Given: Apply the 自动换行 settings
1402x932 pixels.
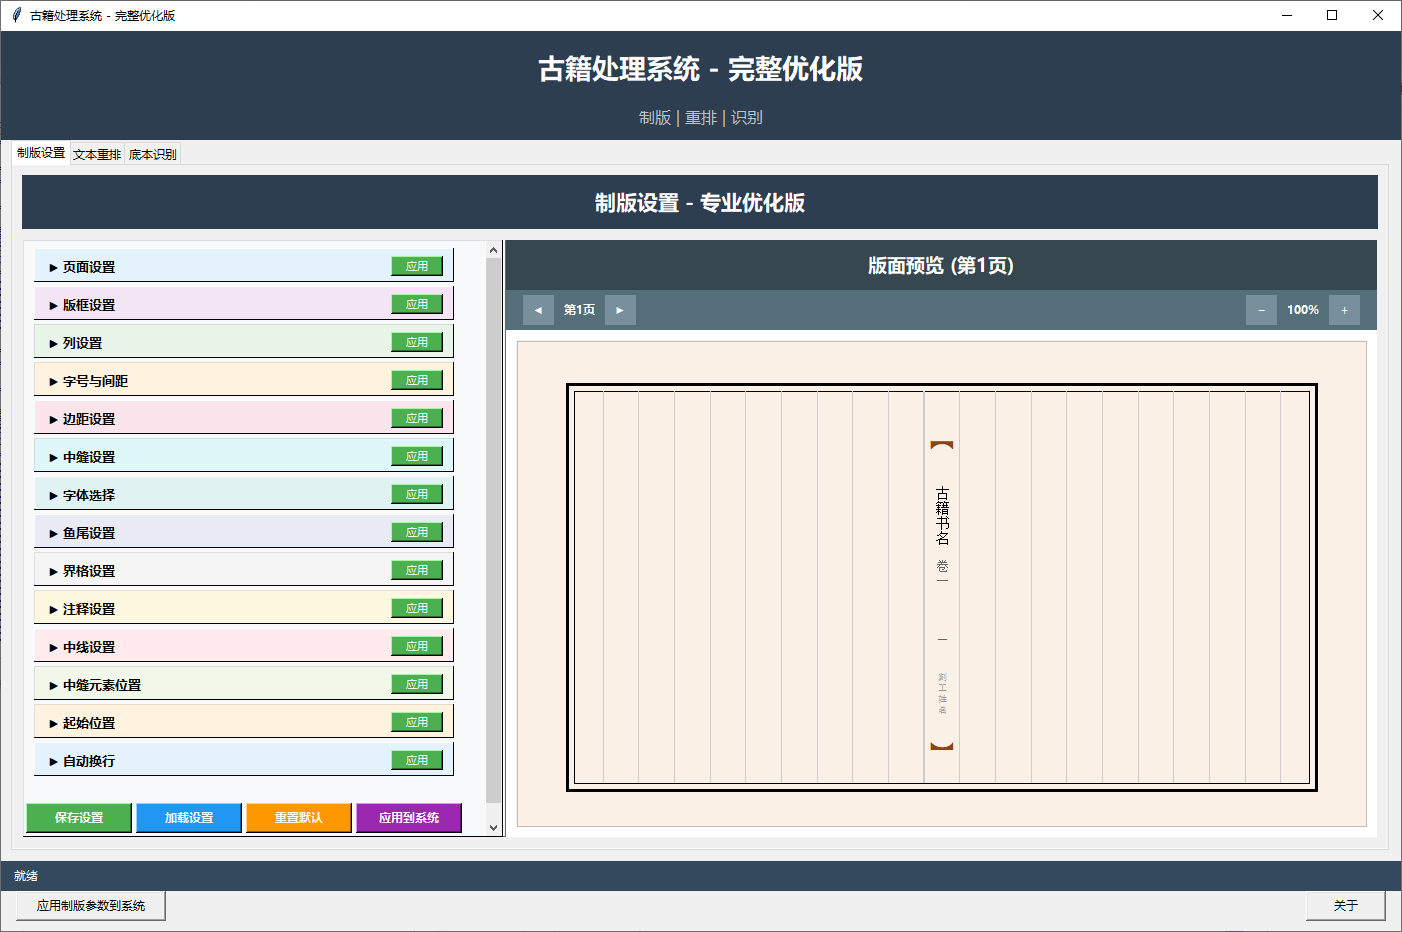Looking at the screenshot, I should click(417, 759).
